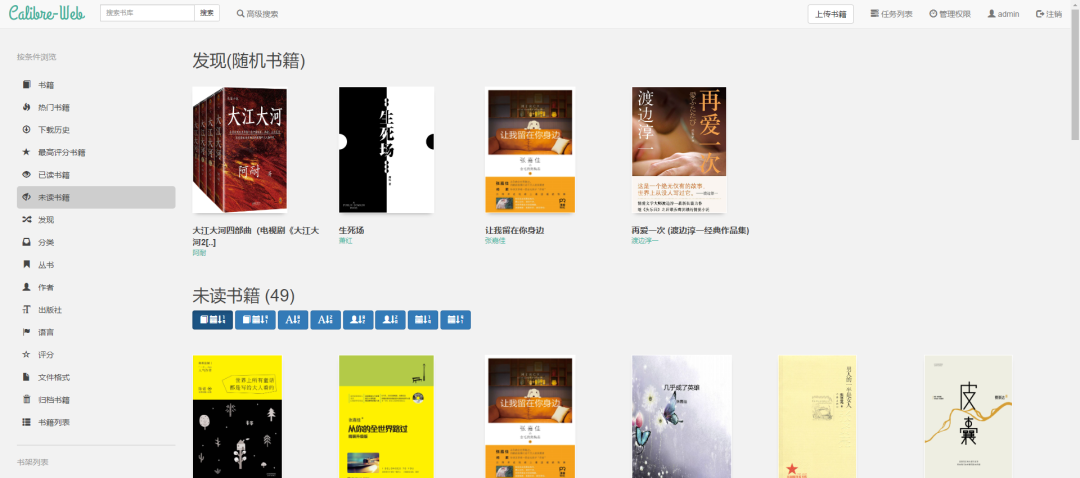Click title 让我留在你身边 in Discover section
The height and width of the screenshot is (478, 1080).
515,231
